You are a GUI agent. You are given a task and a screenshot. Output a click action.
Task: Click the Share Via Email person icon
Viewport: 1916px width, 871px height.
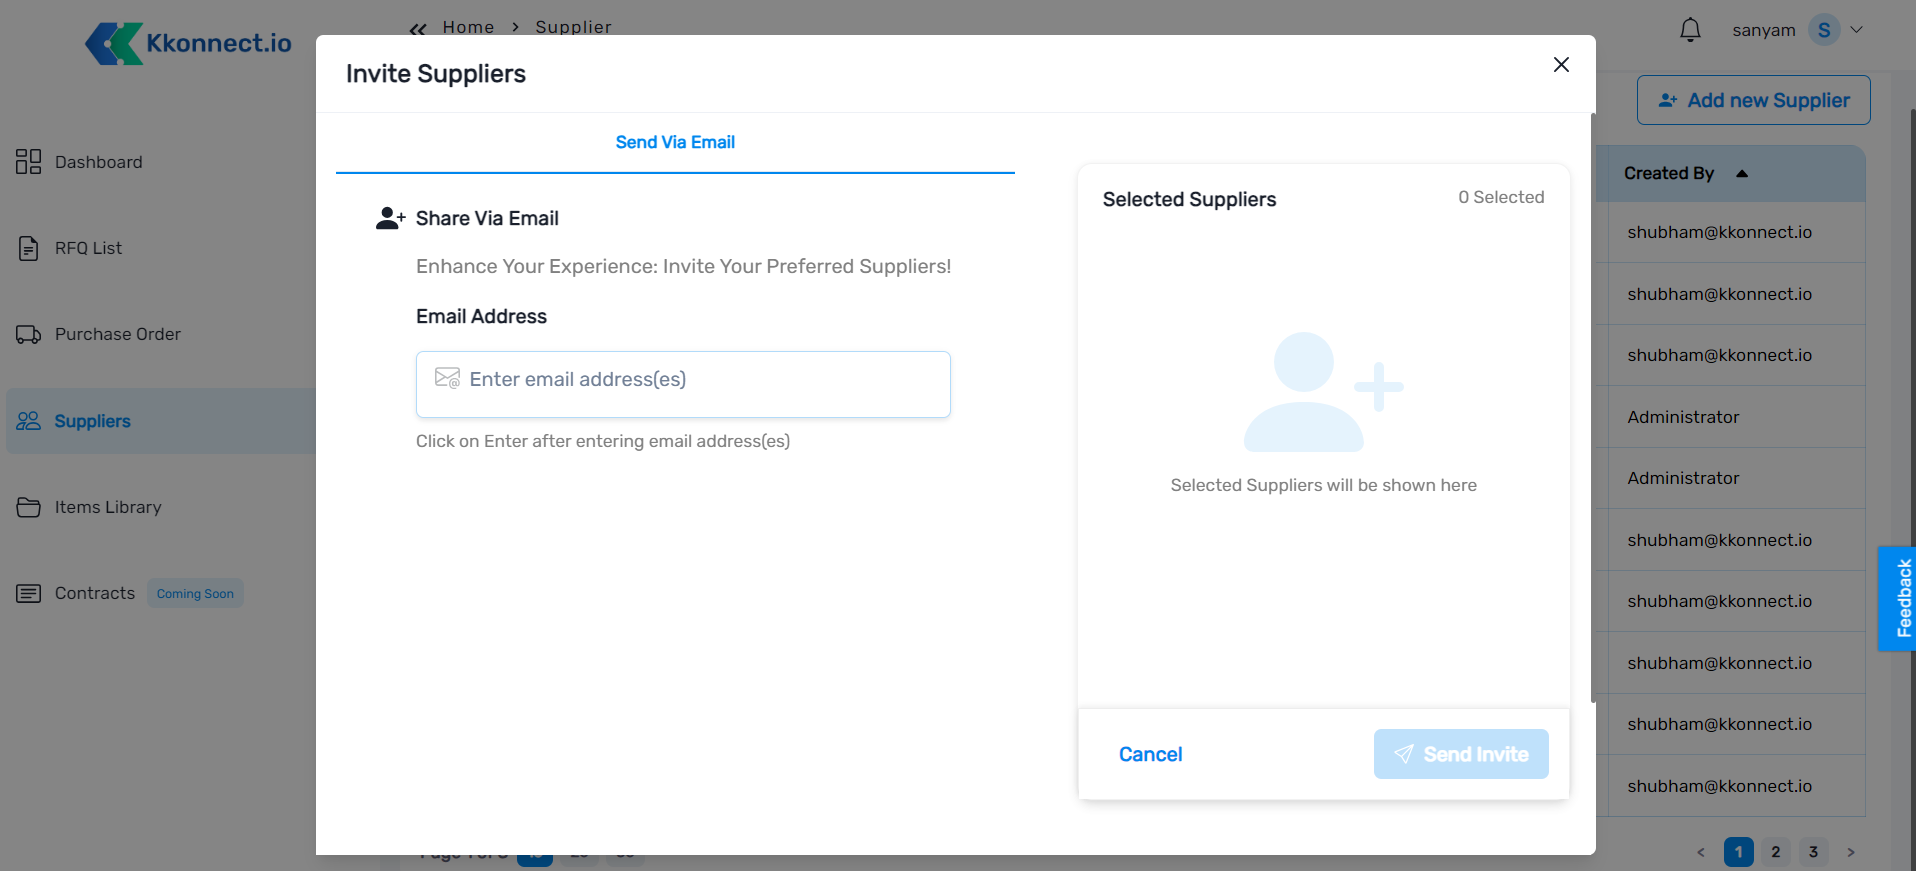pos(390,218)
